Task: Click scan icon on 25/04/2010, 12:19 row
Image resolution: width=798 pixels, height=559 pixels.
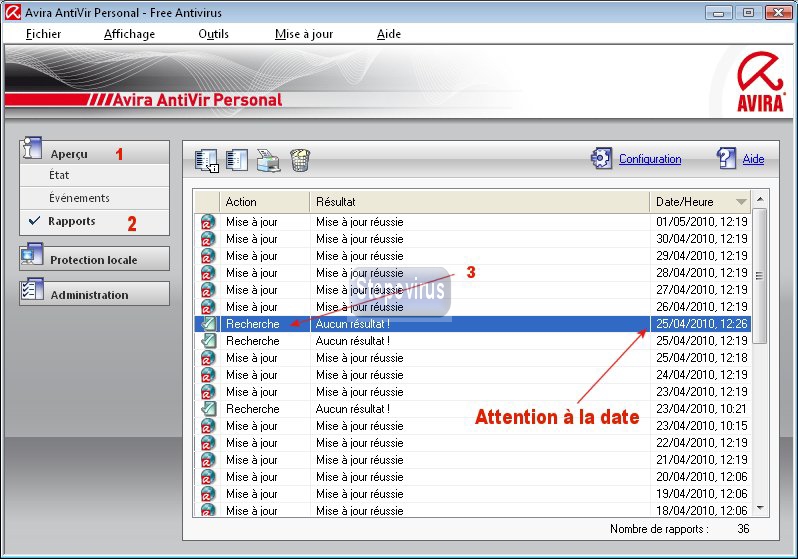Action: coord(208,341)
